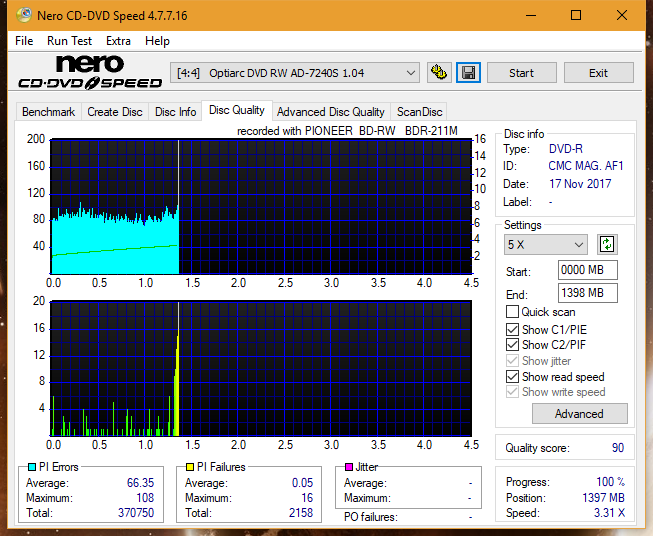Click PI Errors maximum 108
The height and width of the screenshot is (536, 653).
pos(145,497)
